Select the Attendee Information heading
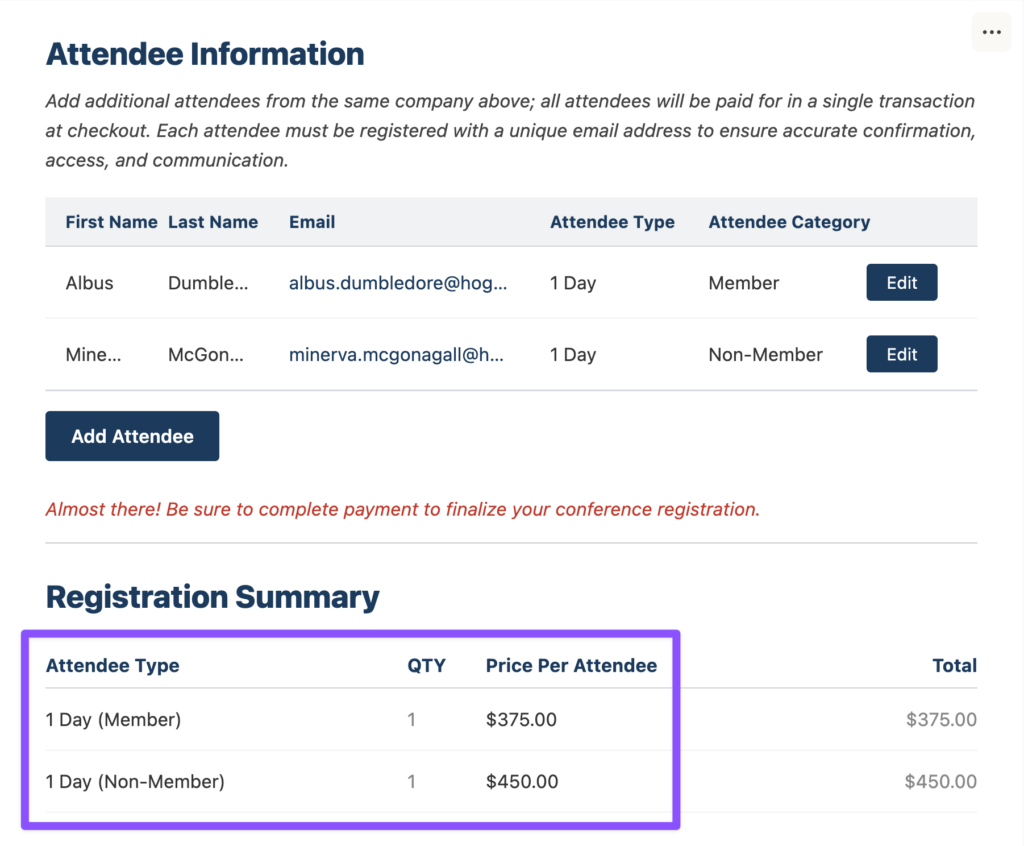Screen dimensions: 1024x846 pyautogui.click(x=204, y=54)
